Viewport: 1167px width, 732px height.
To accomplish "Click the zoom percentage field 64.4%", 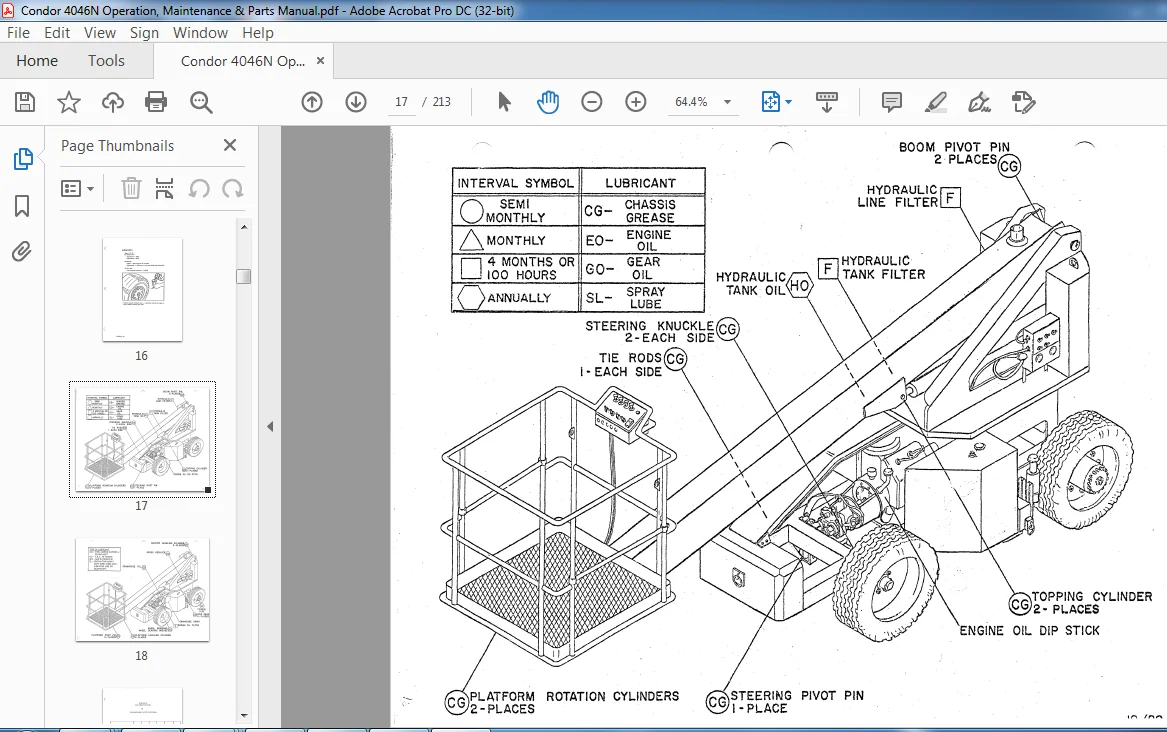I will (x=691, y=102).
